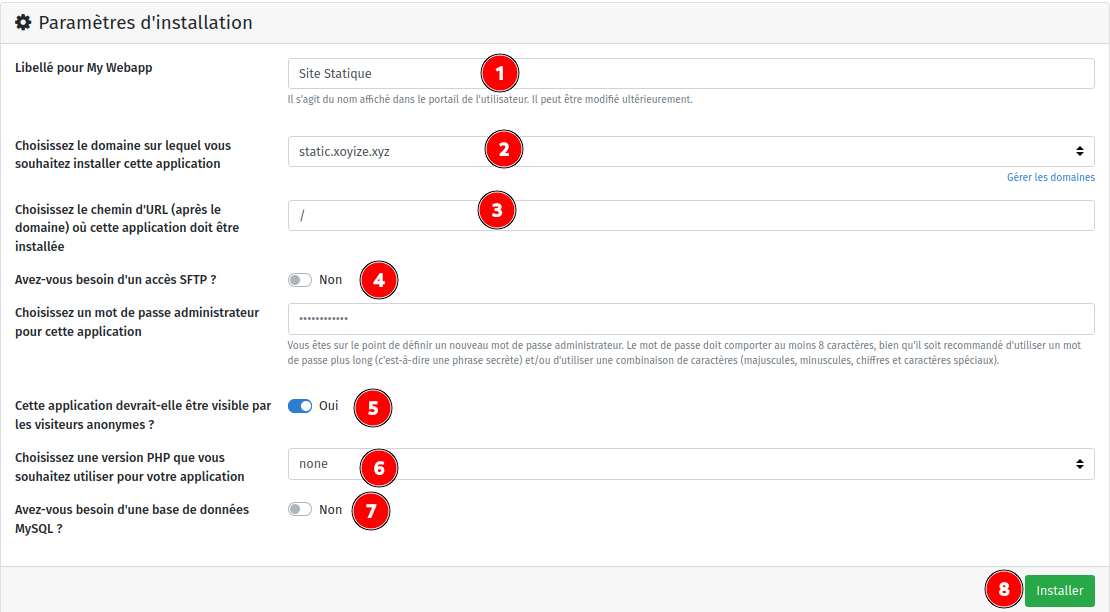Click the red number 1 badge

pos(499,73)
